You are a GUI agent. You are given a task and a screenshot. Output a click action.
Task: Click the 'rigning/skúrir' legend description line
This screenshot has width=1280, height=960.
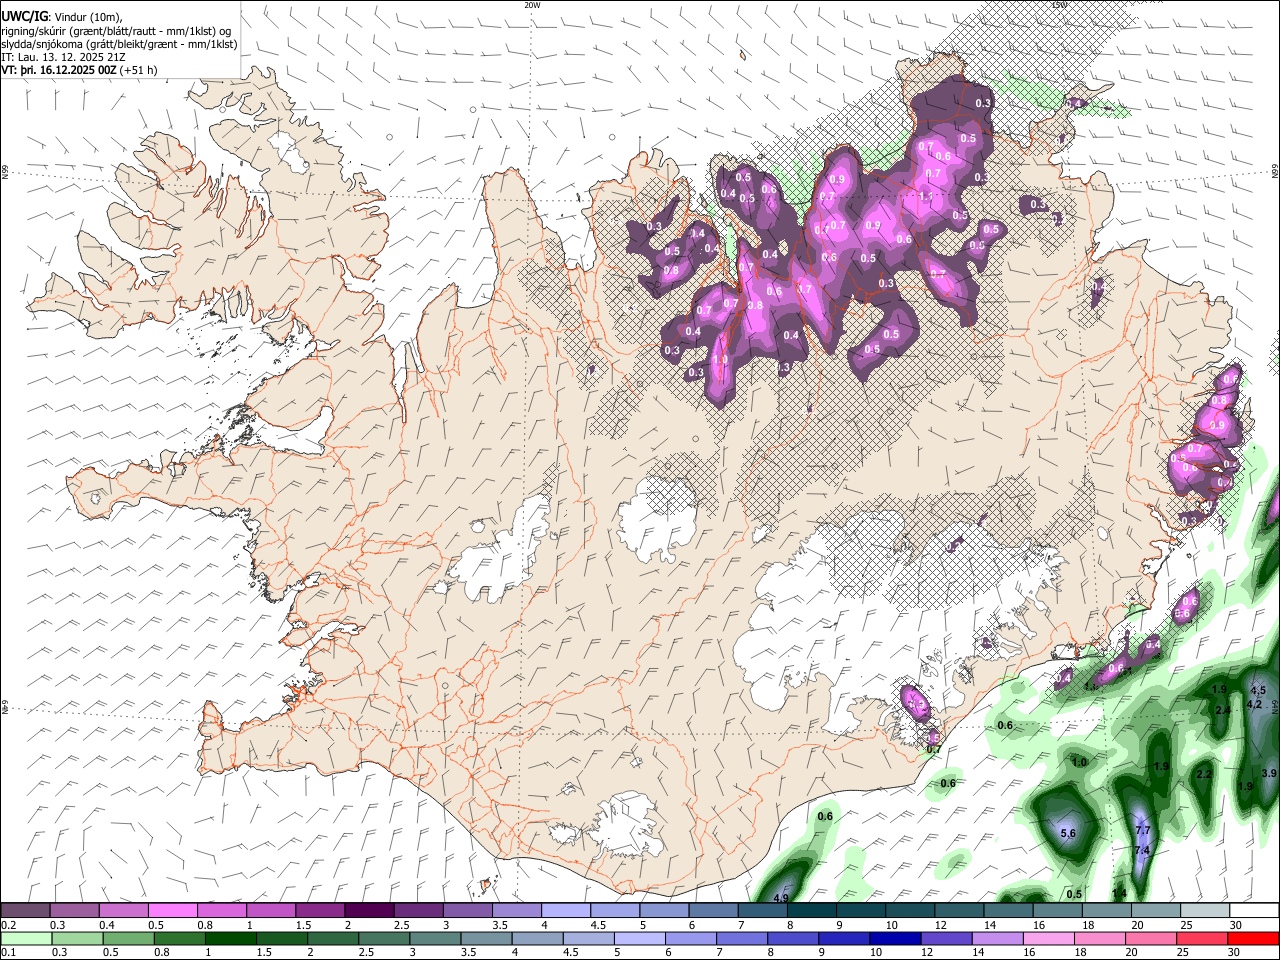116,31
